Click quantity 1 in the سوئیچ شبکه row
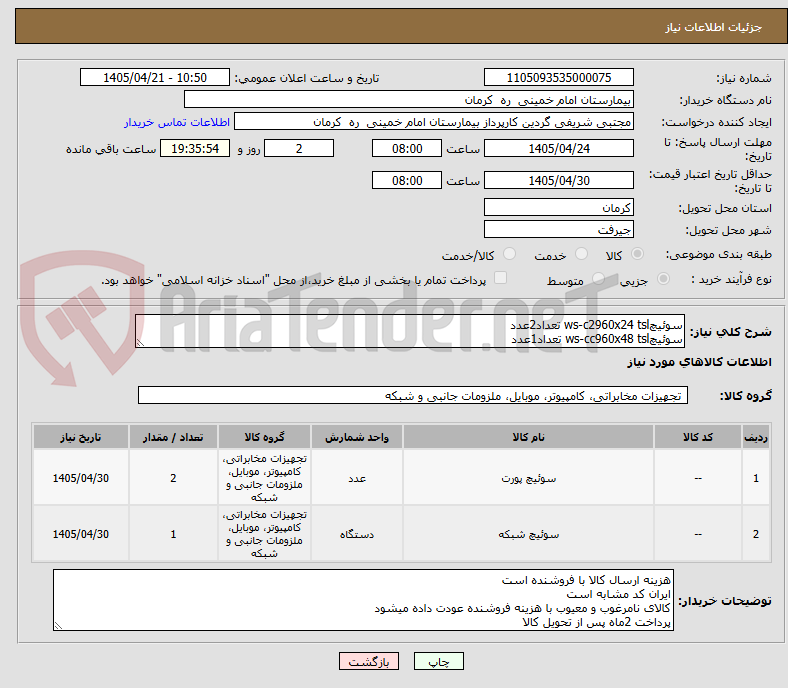Viewport: 788px width, 688px height. (x=173, y=534)
